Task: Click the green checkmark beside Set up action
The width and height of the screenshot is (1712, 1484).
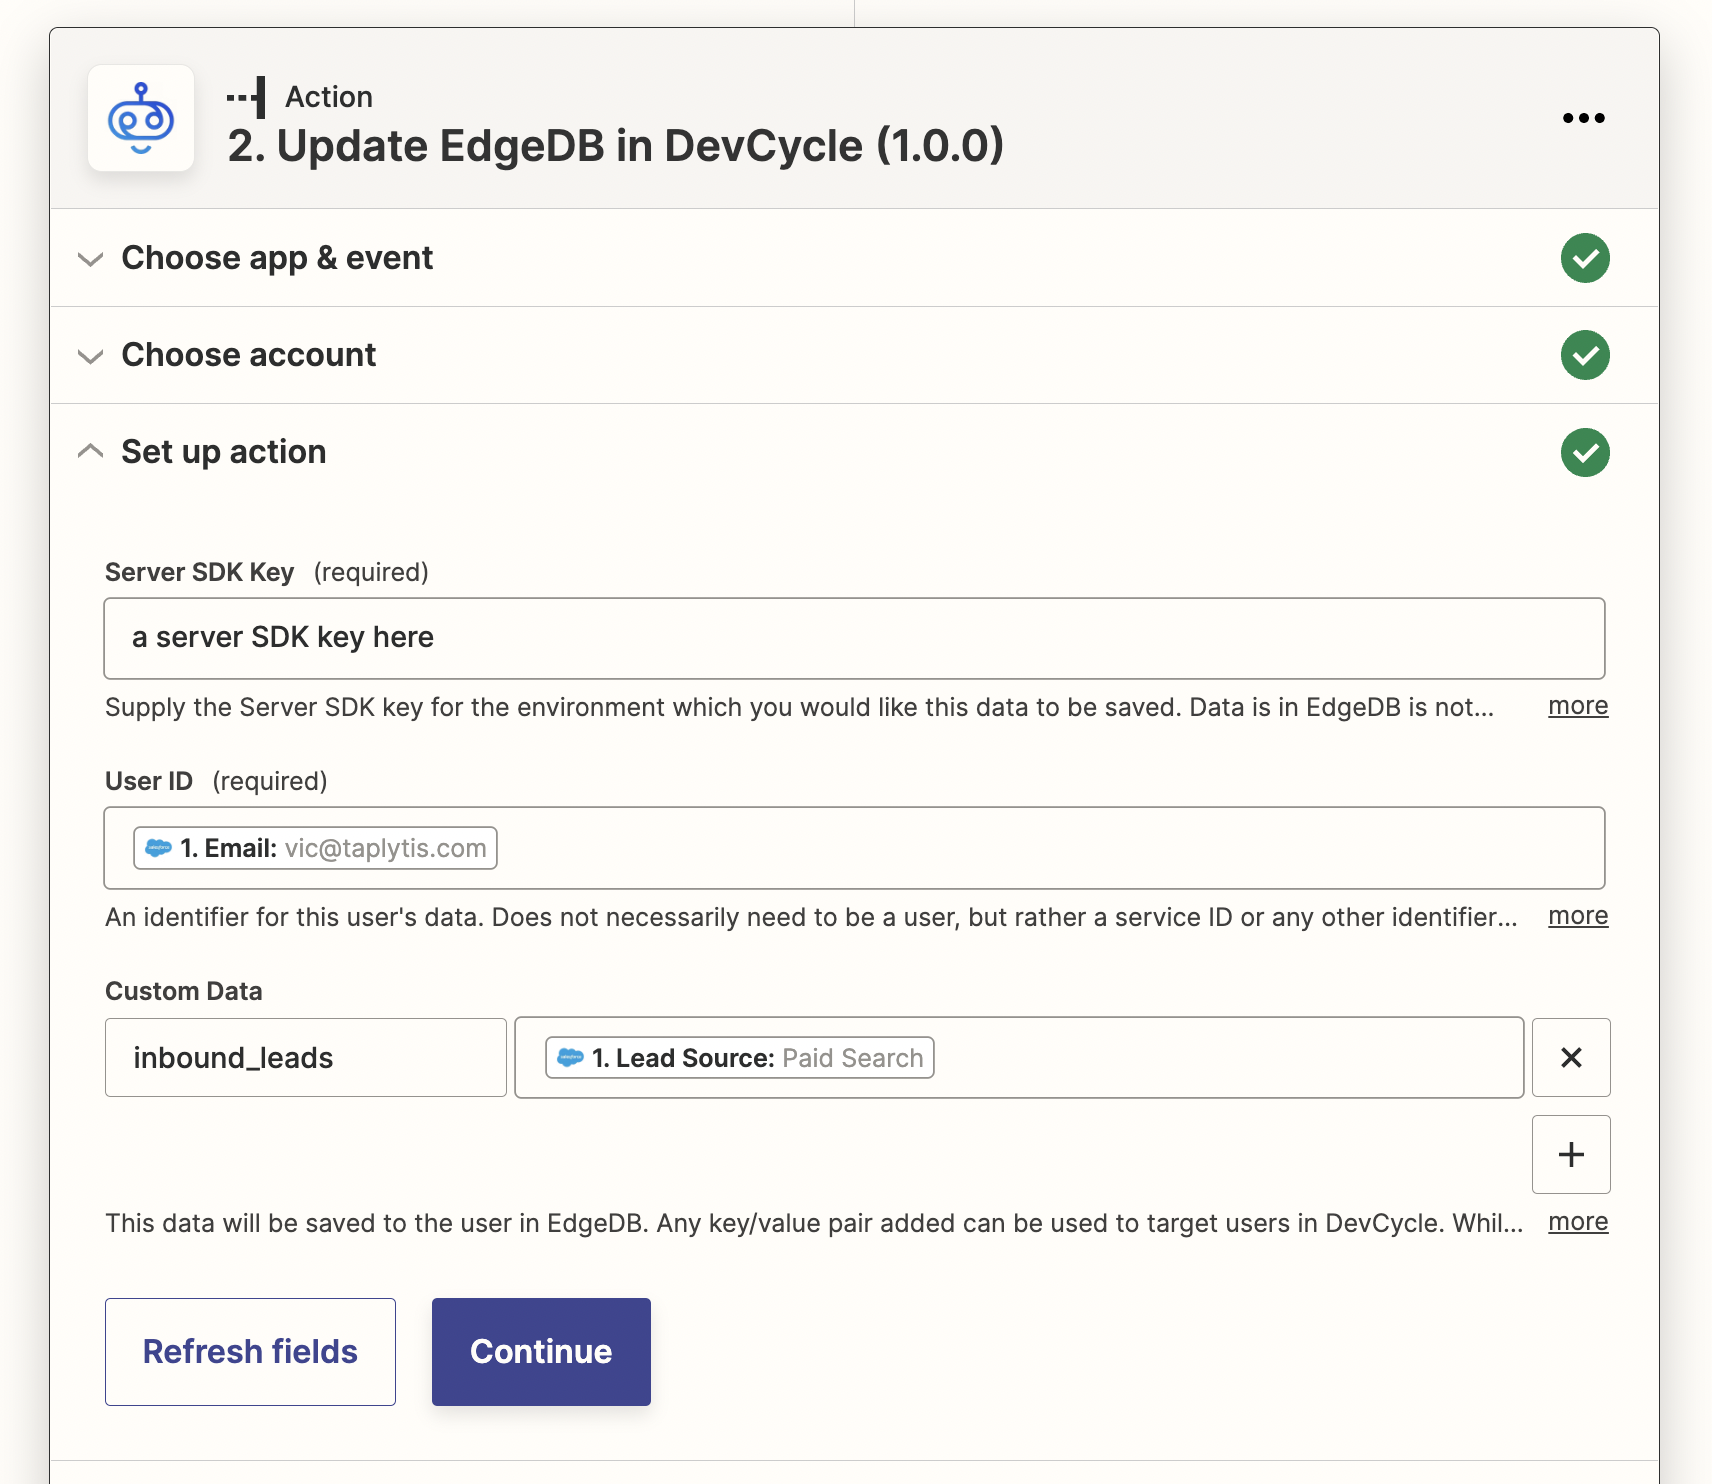Action: point(1584,452)
